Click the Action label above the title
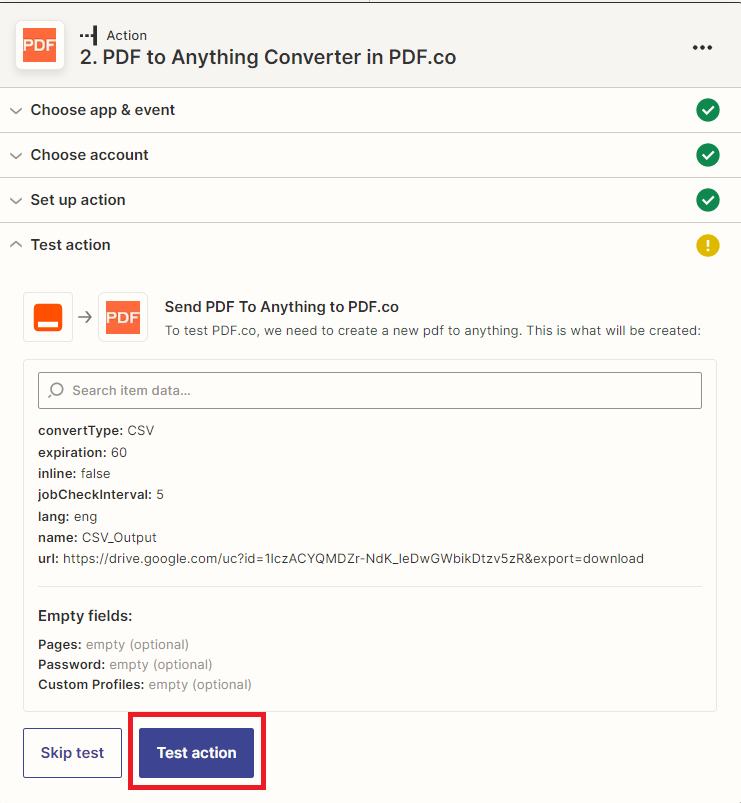 click(126, 35)
